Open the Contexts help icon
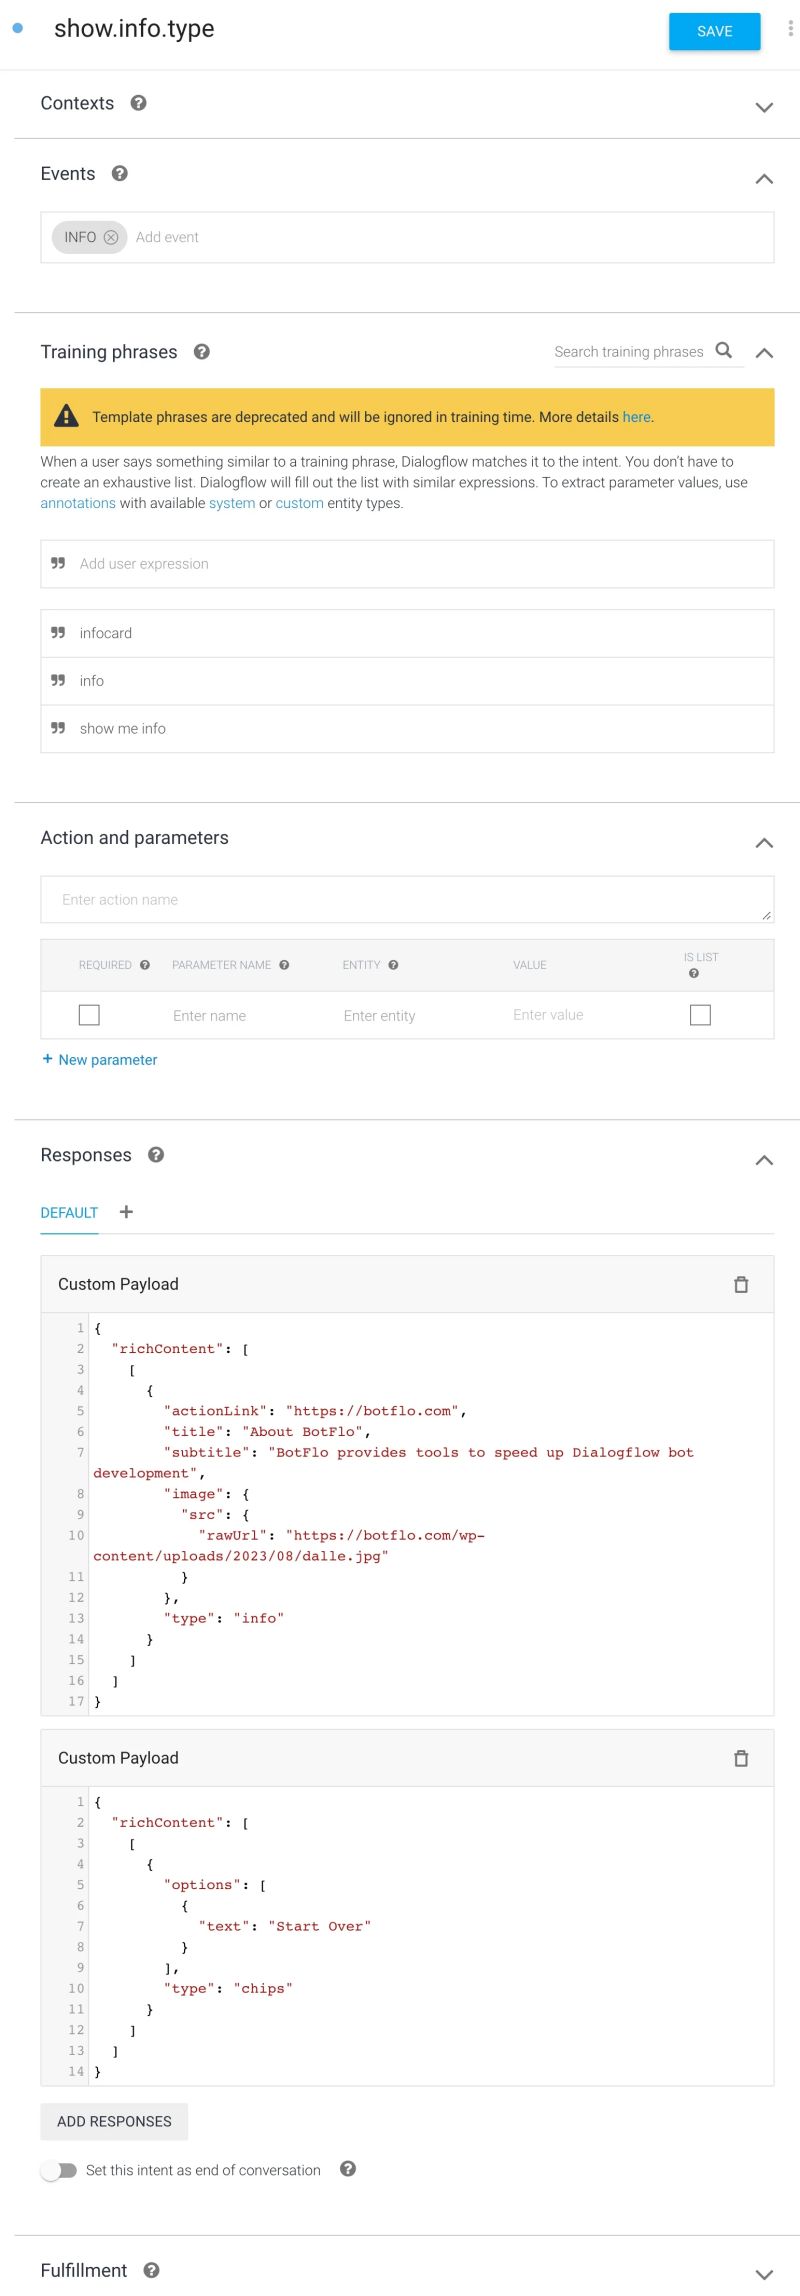 pyautogui.click(x=139, y=103)
